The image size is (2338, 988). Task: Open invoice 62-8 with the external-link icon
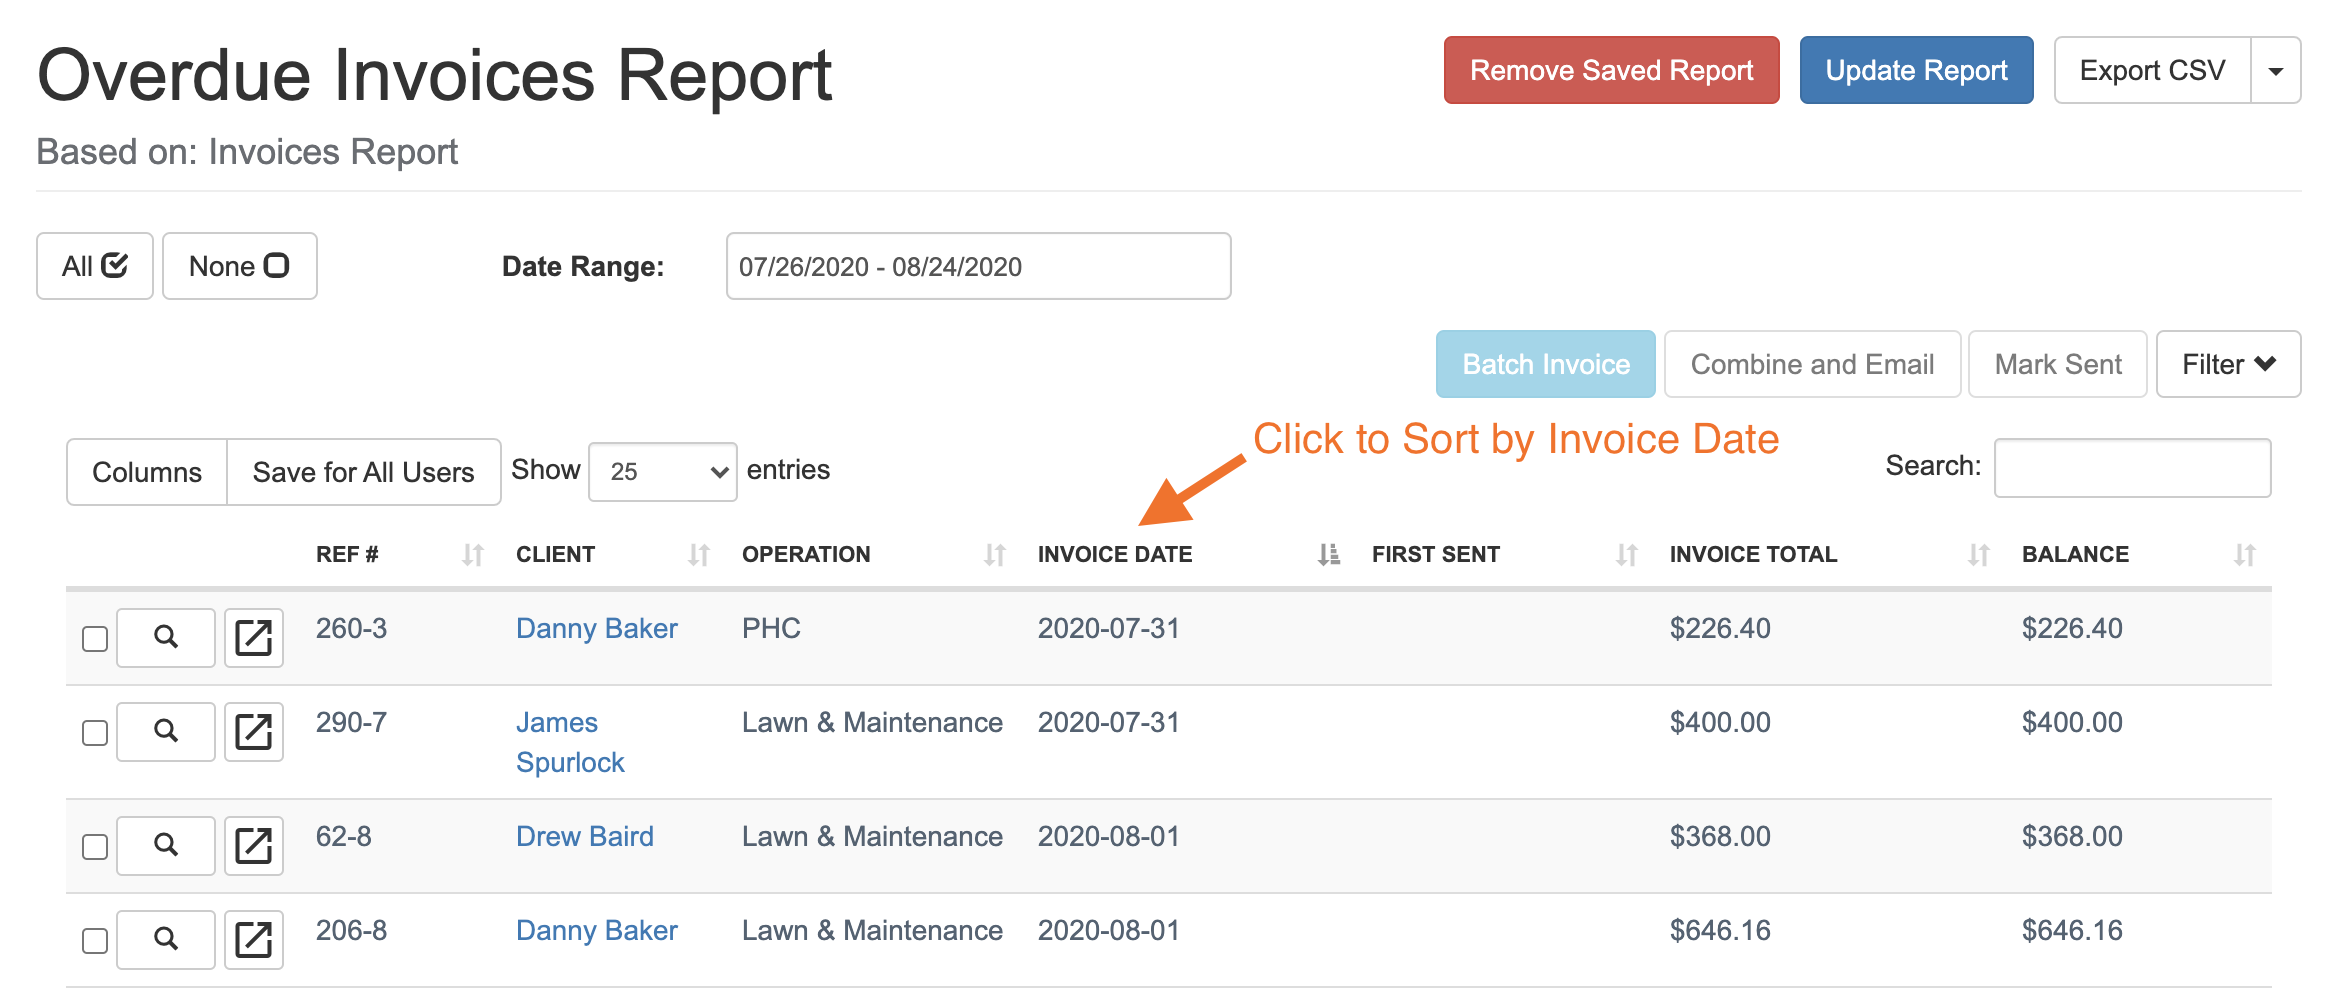point(253,845)
